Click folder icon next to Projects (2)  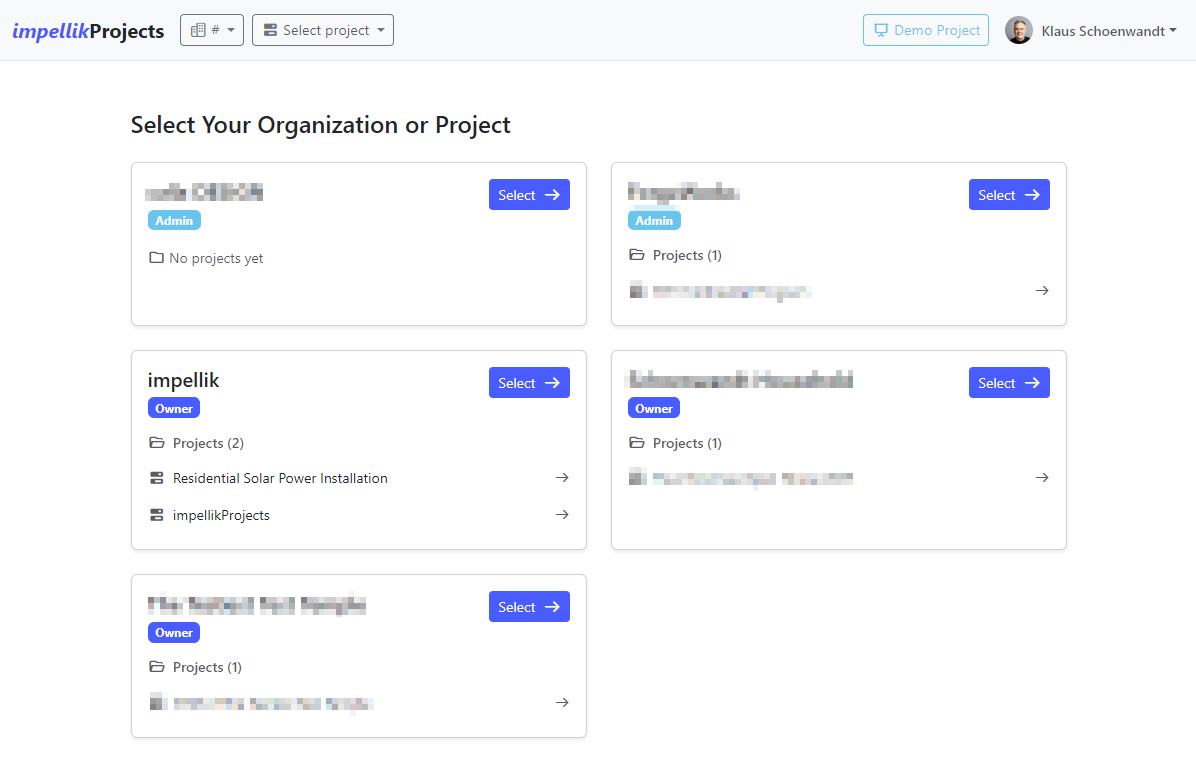pos(156,443)
